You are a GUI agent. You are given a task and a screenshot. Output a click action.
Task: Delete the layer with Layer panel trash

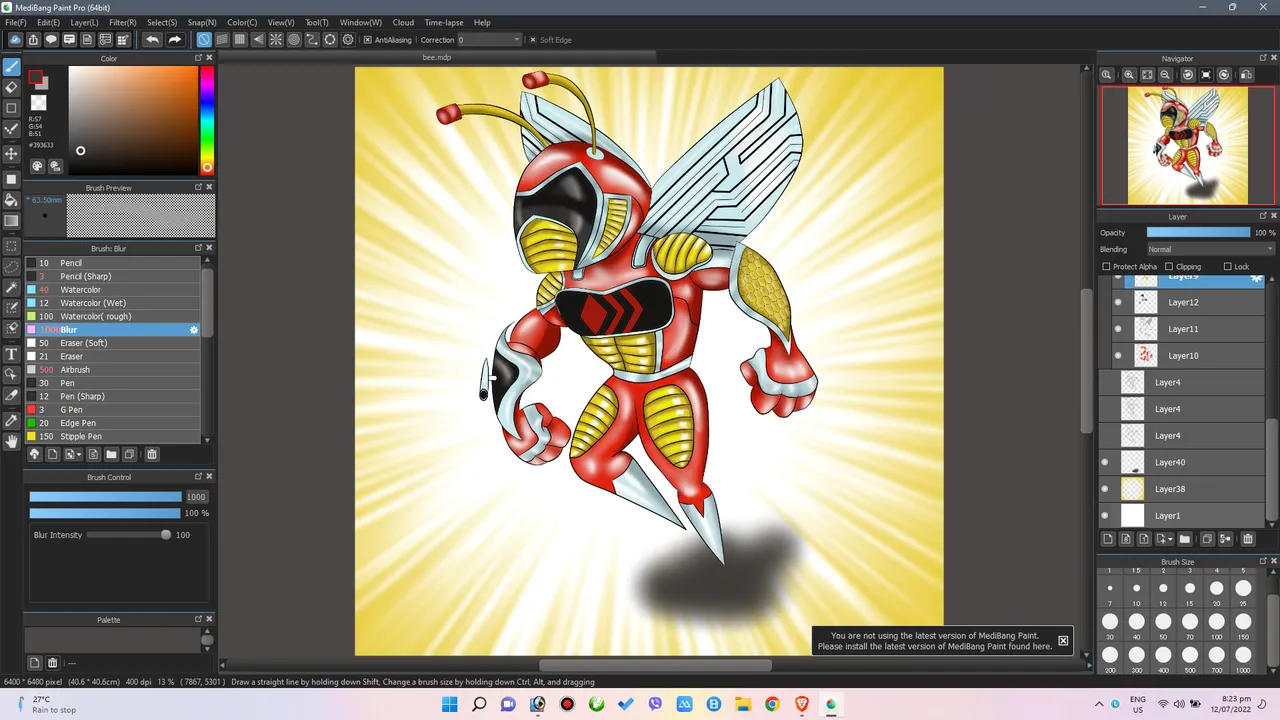[x=1247, y=539]
